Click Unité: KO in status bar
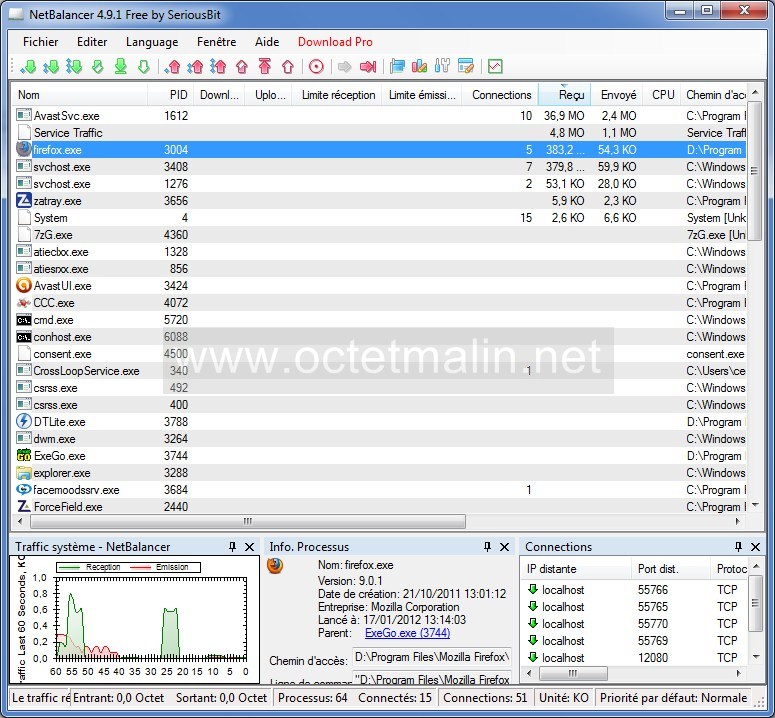775x718 pixels. pos(563,698)
